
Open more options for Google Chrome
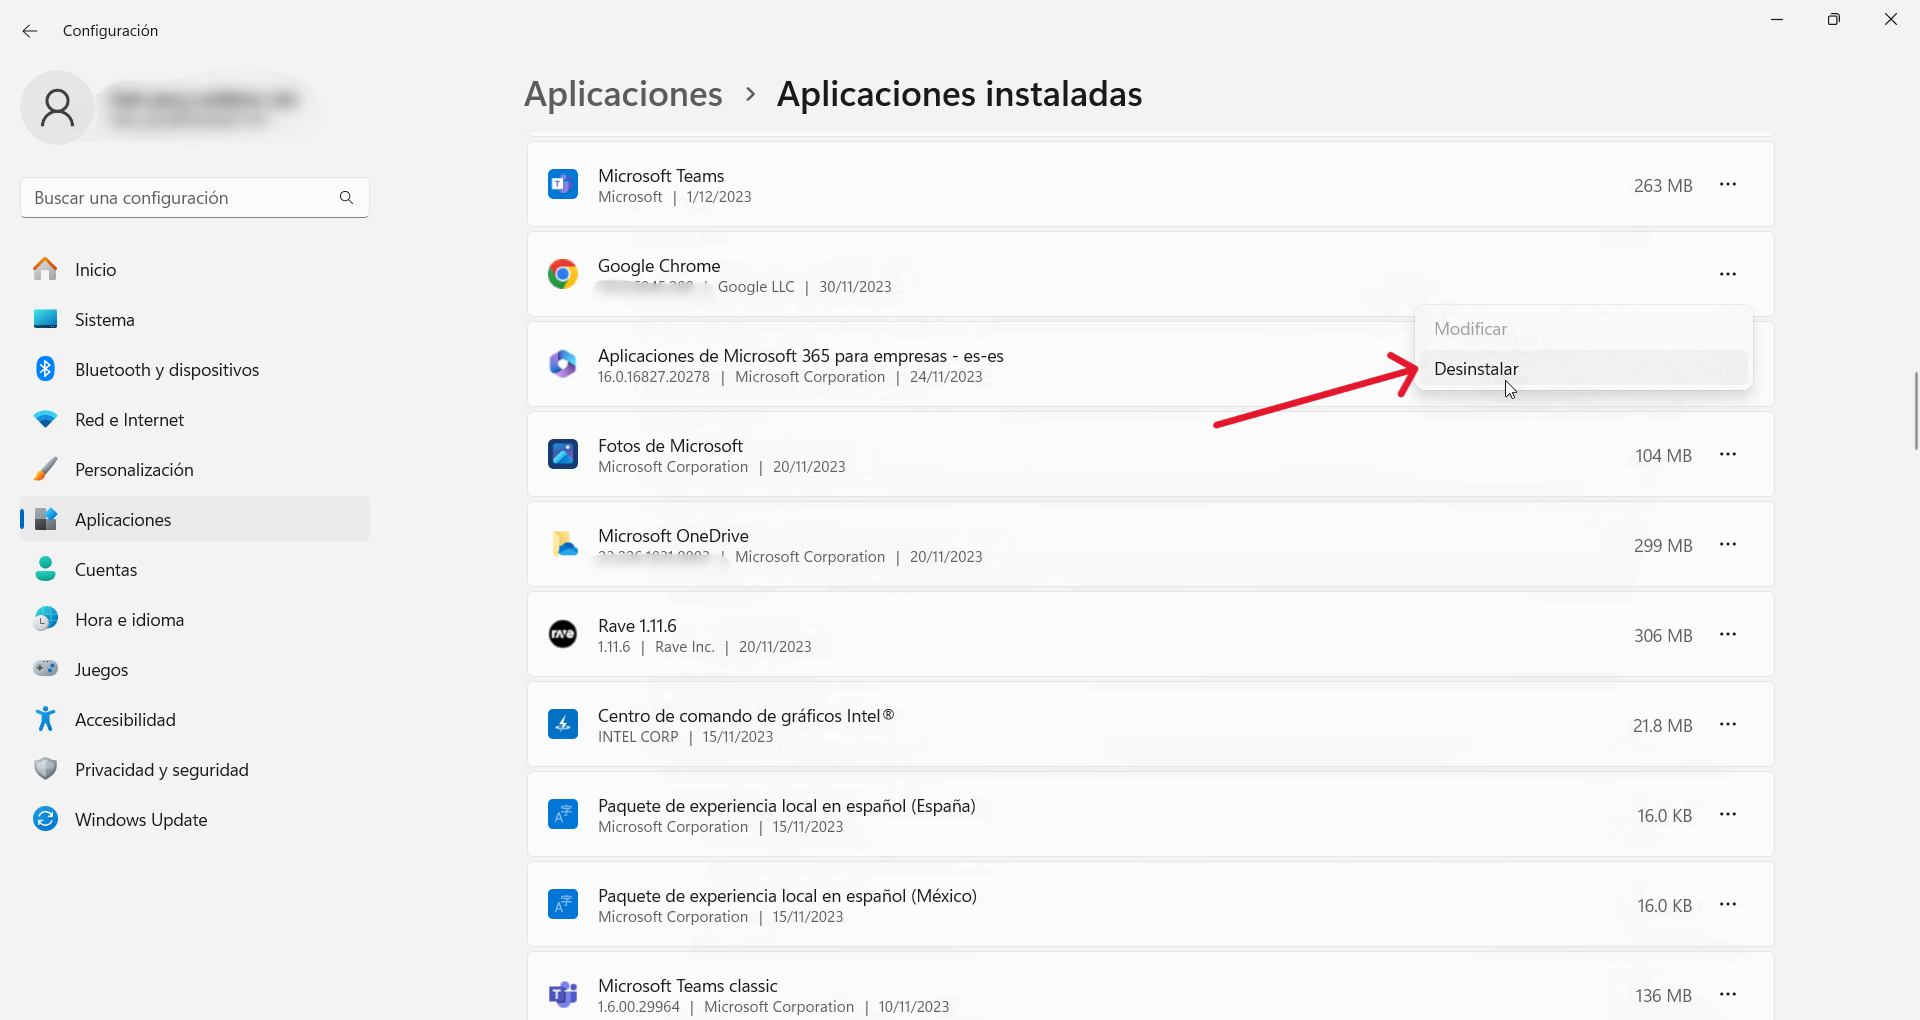1728,274
